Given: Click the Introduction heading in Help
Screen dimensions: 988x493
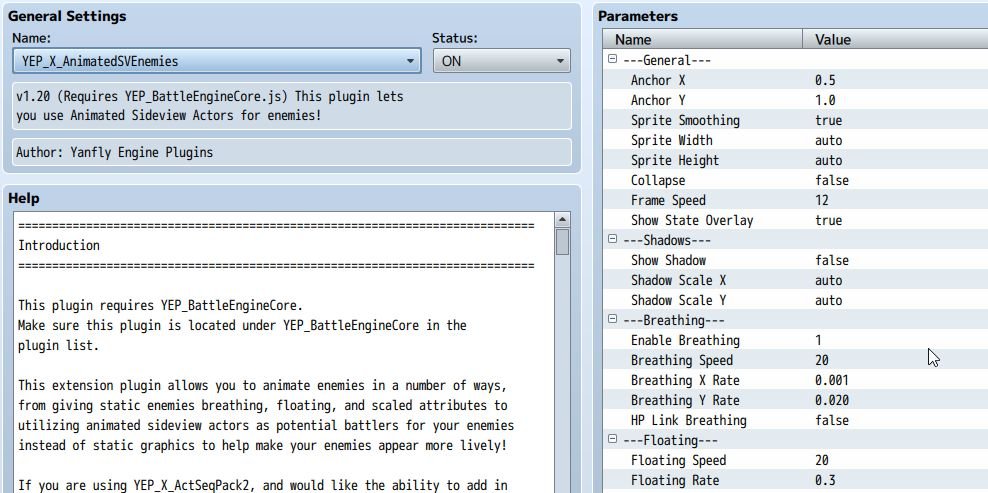Looking at the screenshot, I should pyautogui.click(x=59, y=245).
